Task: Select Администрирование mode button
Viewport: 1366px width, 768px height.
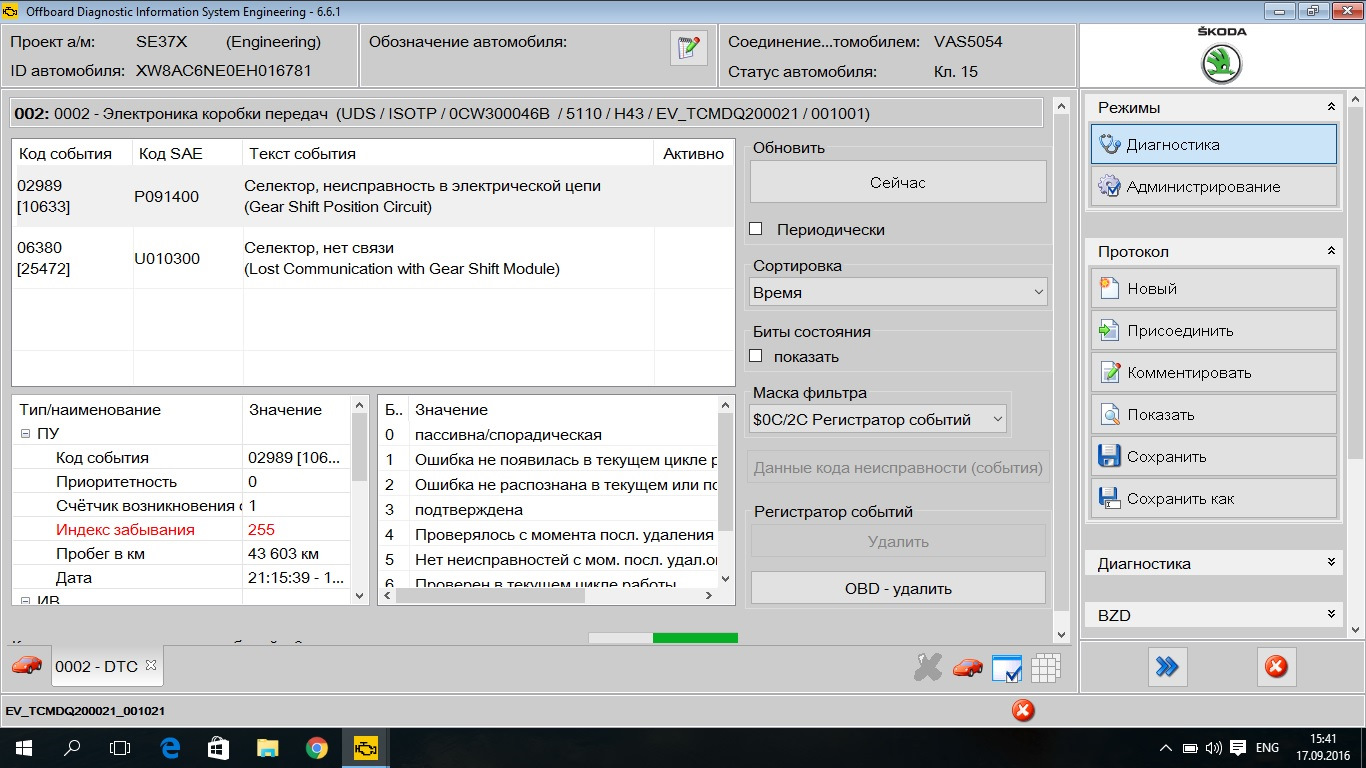Action: coord(1214,186)
